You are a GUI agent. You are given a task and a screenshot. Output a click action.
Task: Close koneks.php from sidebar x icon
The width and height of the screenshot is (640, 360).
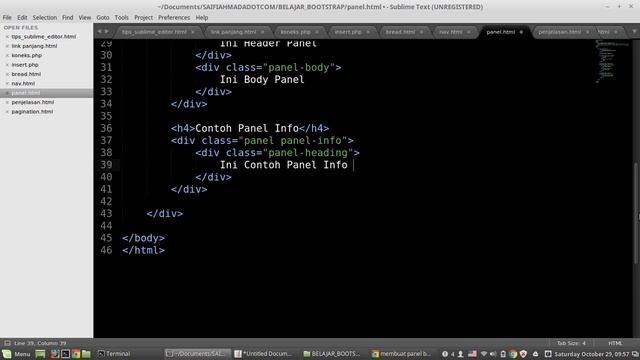tap(7, 56)
